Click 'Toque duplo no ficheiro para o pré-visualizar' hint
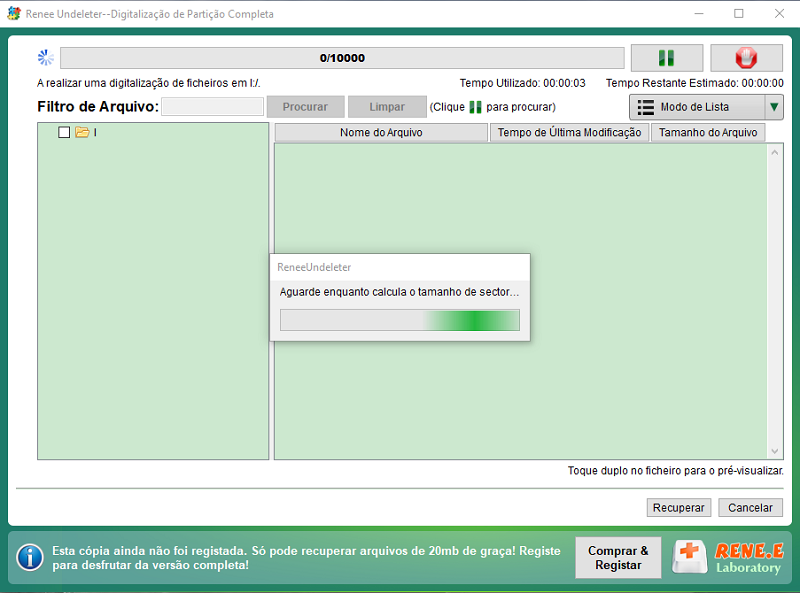The width and height of the screenshot is (800, 593). tap(676, 471)
